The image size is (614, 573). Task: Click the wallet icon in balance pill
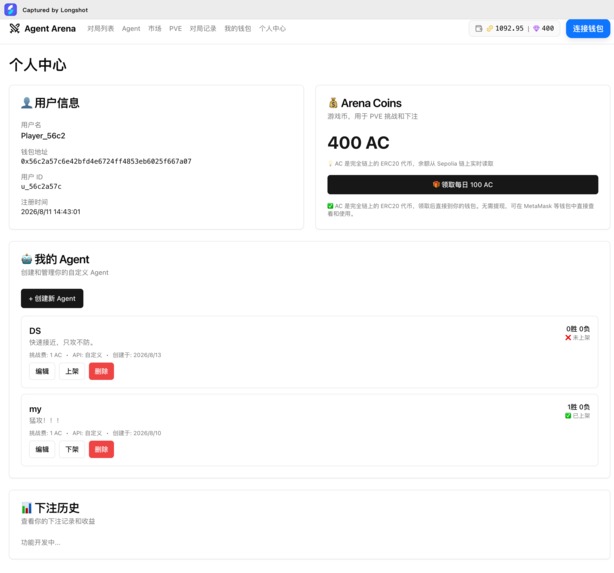[x=479, y=28]
